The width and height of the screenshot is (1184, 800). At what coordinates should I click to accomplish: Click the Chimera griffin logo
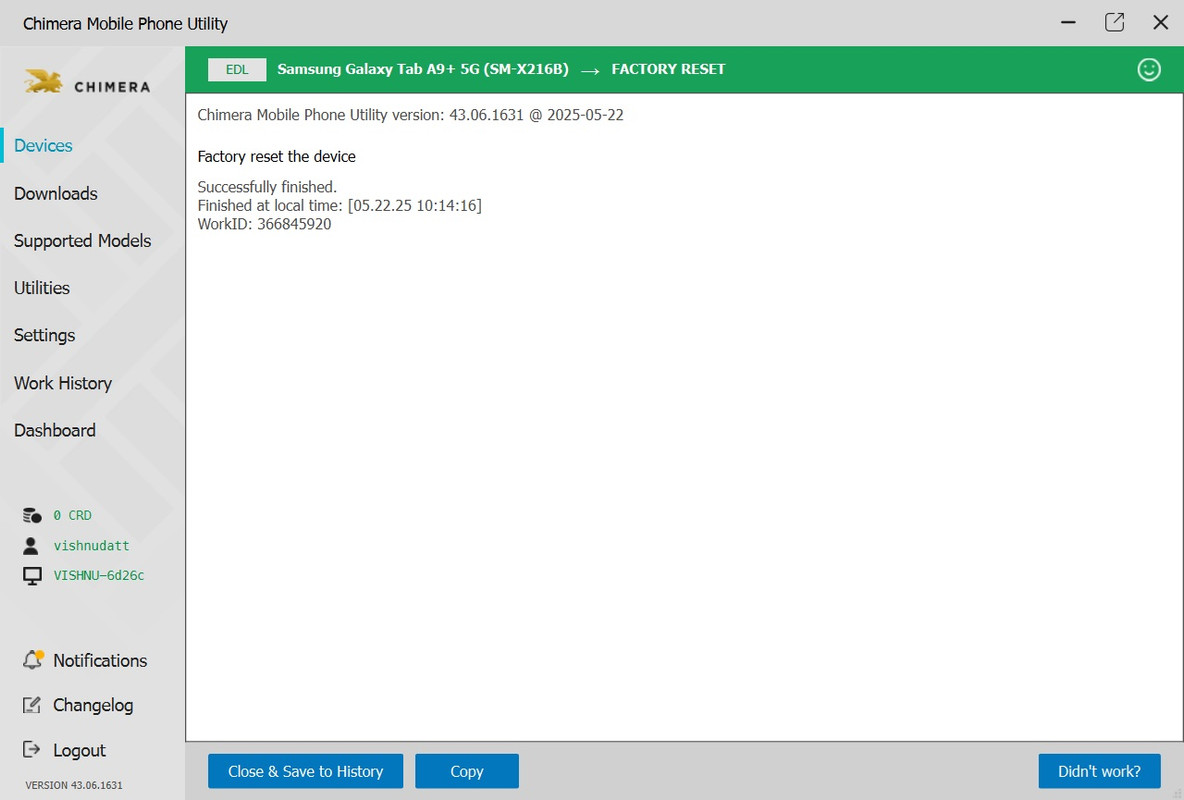[43, 82]
